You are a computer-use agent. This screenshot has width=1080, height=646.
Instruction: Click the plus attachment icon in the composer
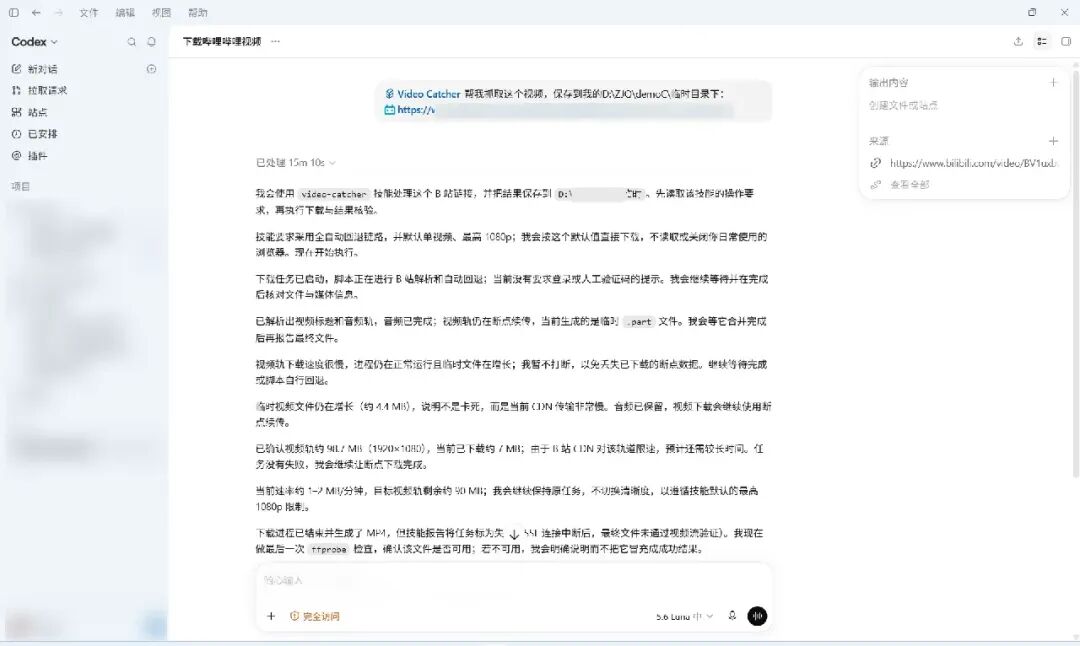(x=271, y=616)
